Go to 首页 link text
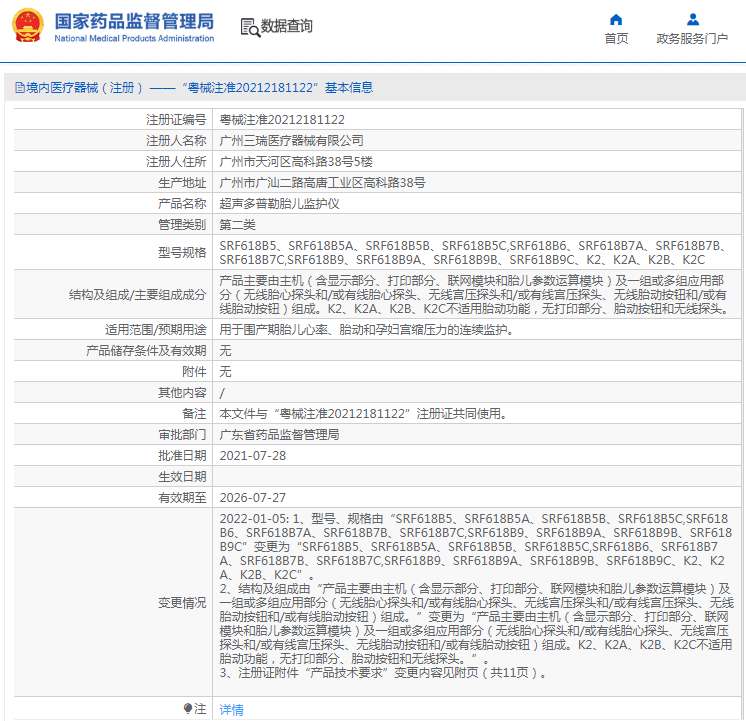This screenshot has width=746, height=721. click(x=616, y=39)
